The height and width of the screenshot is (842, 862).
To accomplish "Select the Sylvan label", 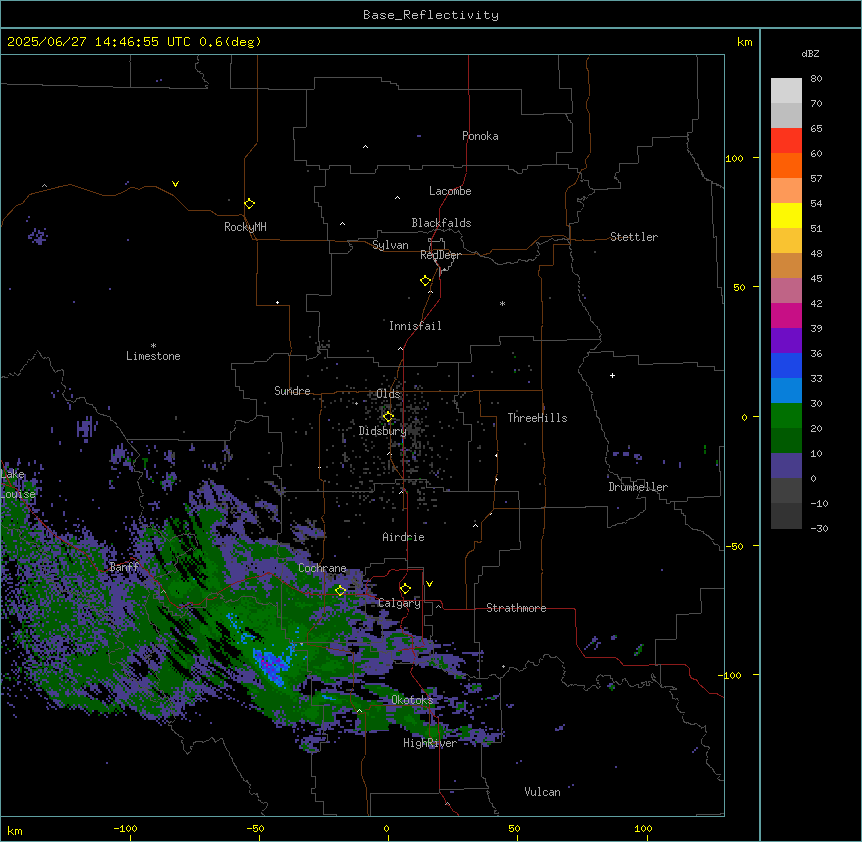I will (x=390, y=245).
